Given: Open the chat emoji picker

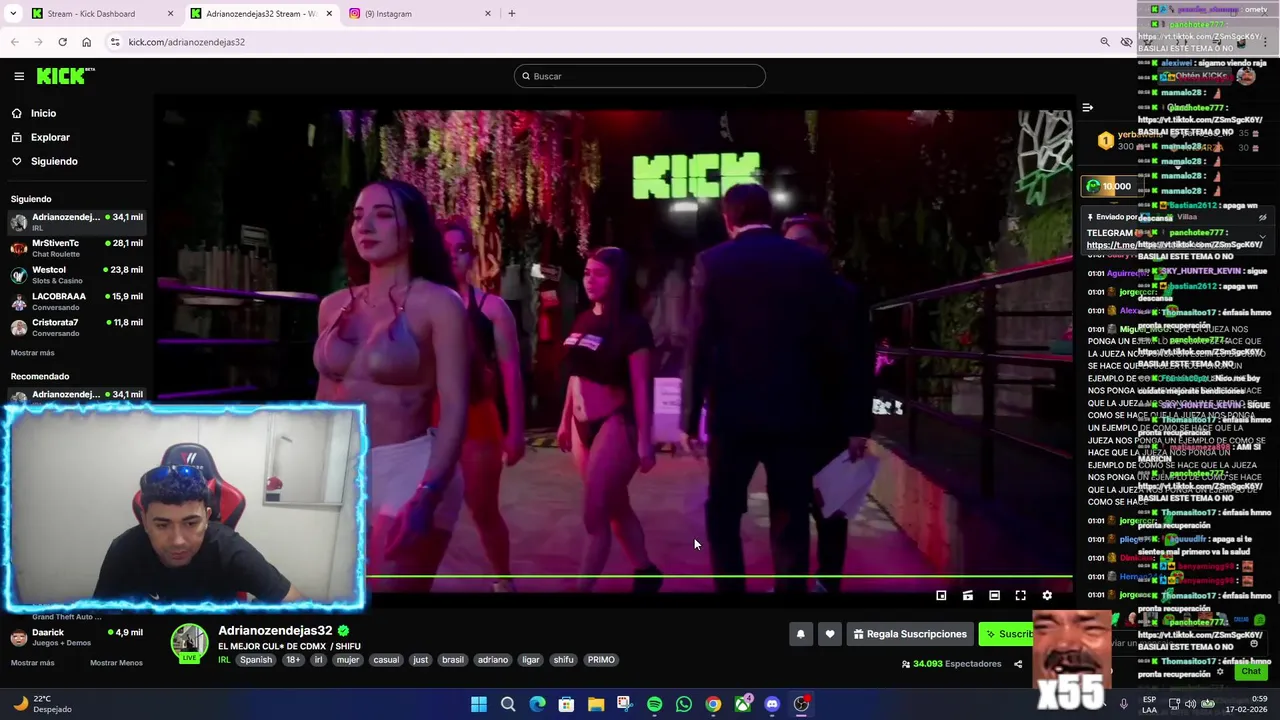Looking at the screenshot, I should pyautogui.click(x=1254, y=644).
